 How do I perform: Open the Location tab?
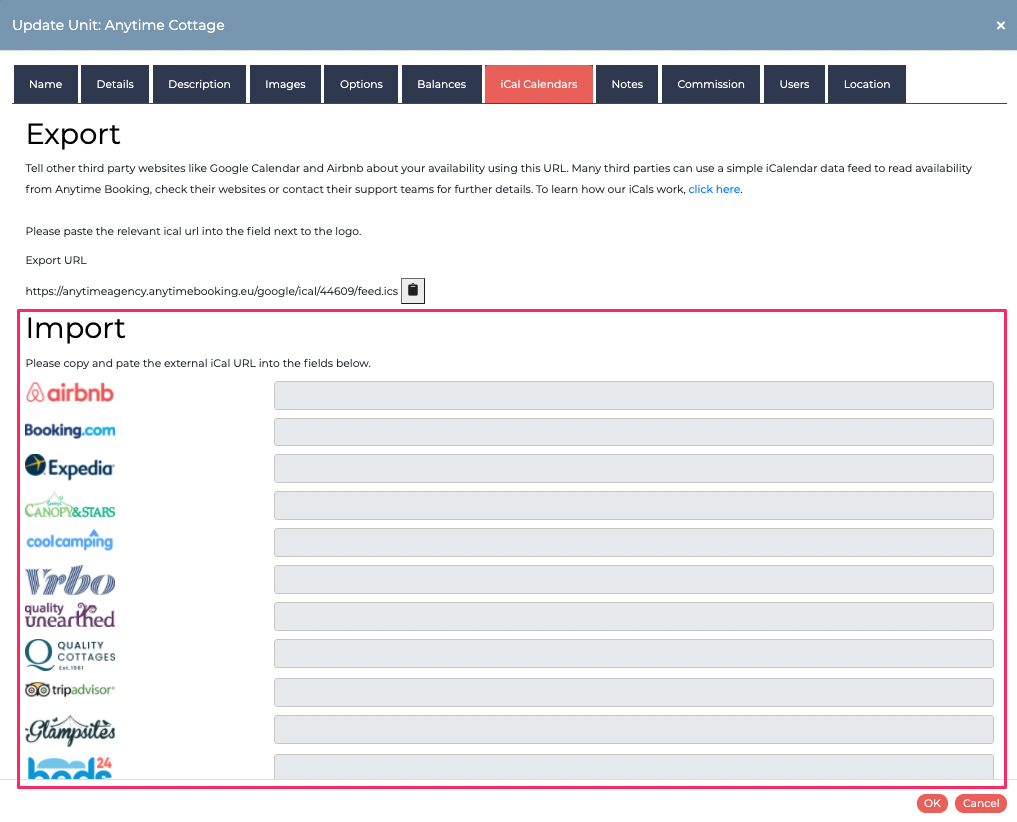[x=867, y=84]
